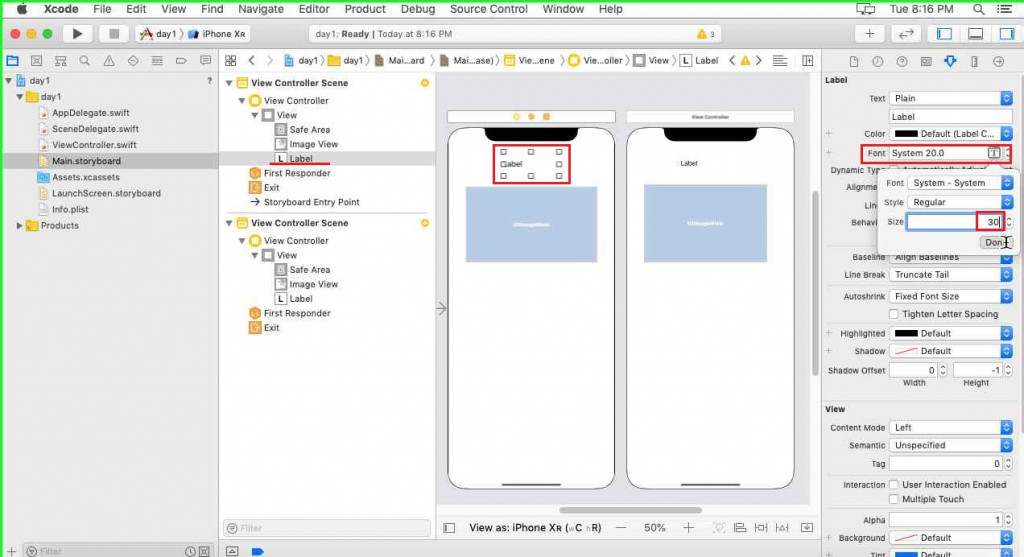The image size is (1024, 557).
Task: Click the black Color swatch
Action: tap(905, 133)
